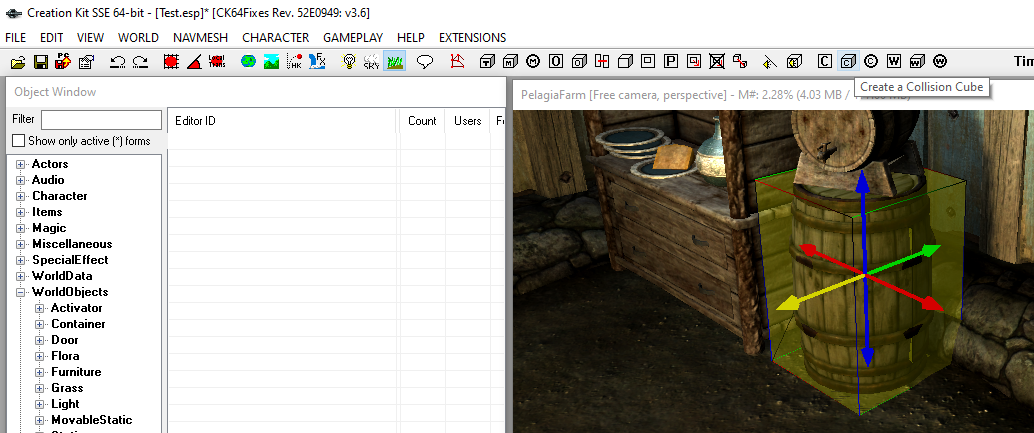Open the FILE menu
The width and height of the screenshot is (1034, 433).
coord(15,38)
